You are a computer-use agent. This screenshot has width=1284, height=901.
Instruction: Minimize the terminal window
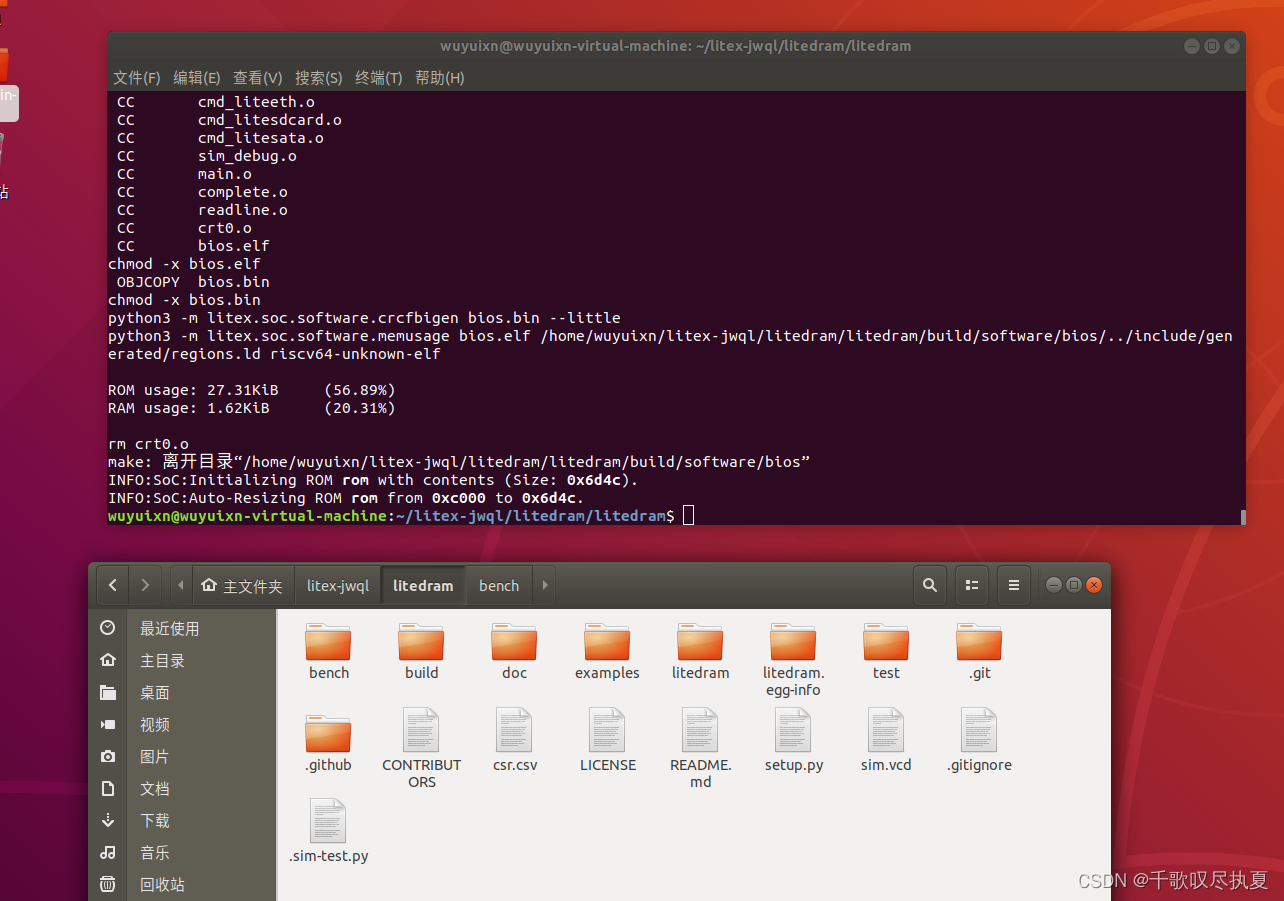coord(1191,46)
